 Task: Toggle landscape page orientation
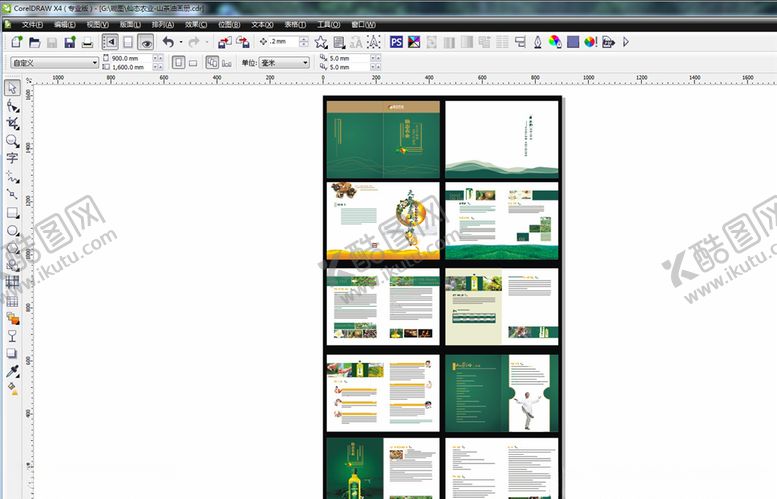(193, 62)
